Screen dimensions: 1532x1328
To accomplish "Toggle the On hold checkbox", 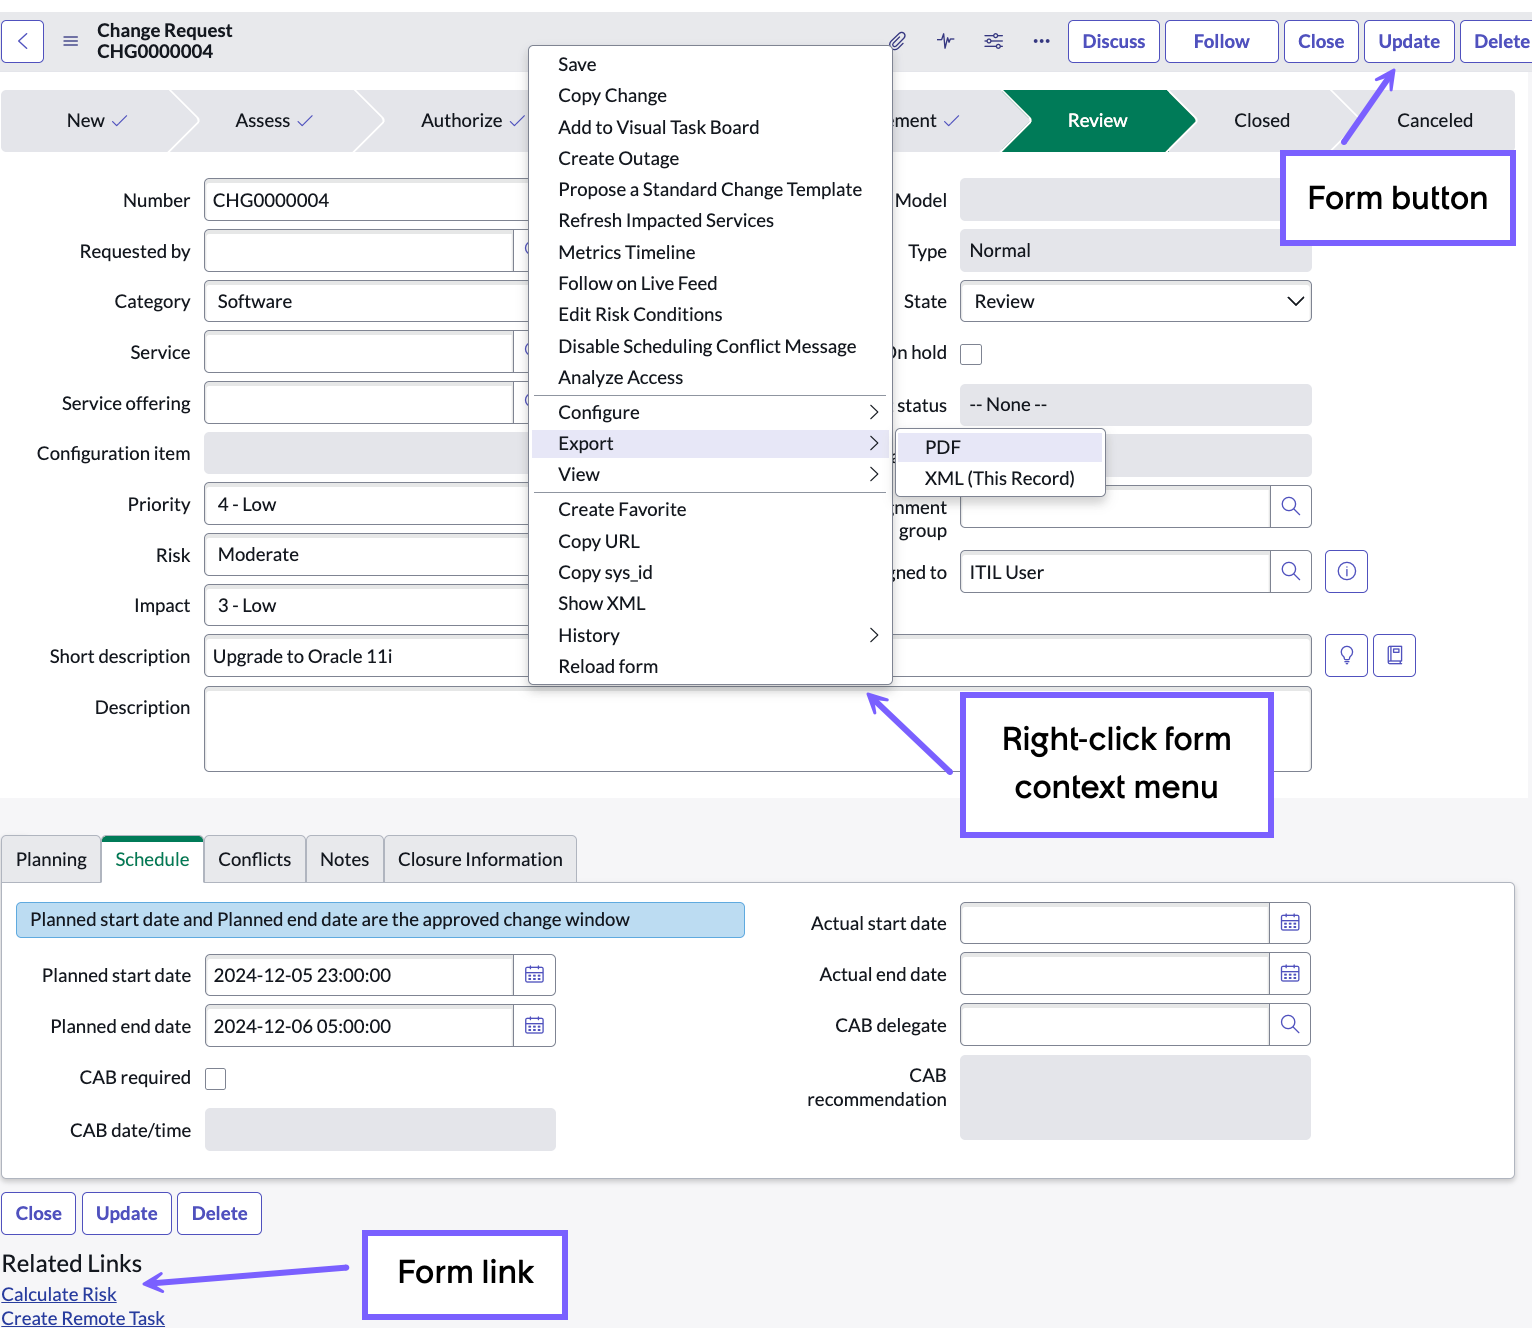I will point(971,354).
